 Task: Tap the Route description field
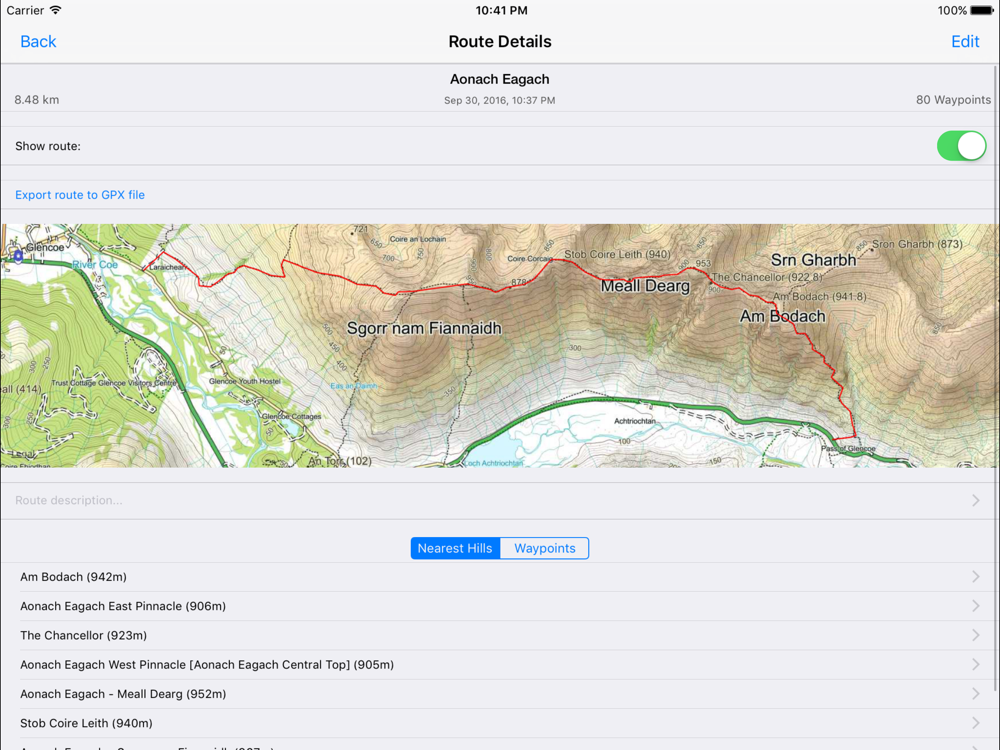point(498,501)
